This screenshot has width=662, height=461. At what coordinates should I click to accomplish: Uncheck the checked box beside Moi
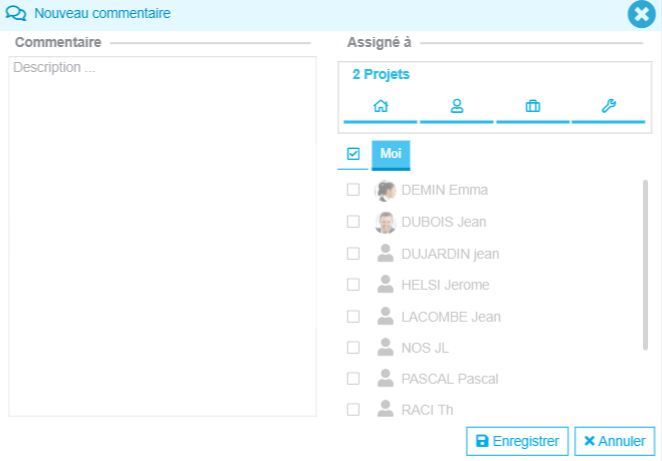click(x=353, y=154)
